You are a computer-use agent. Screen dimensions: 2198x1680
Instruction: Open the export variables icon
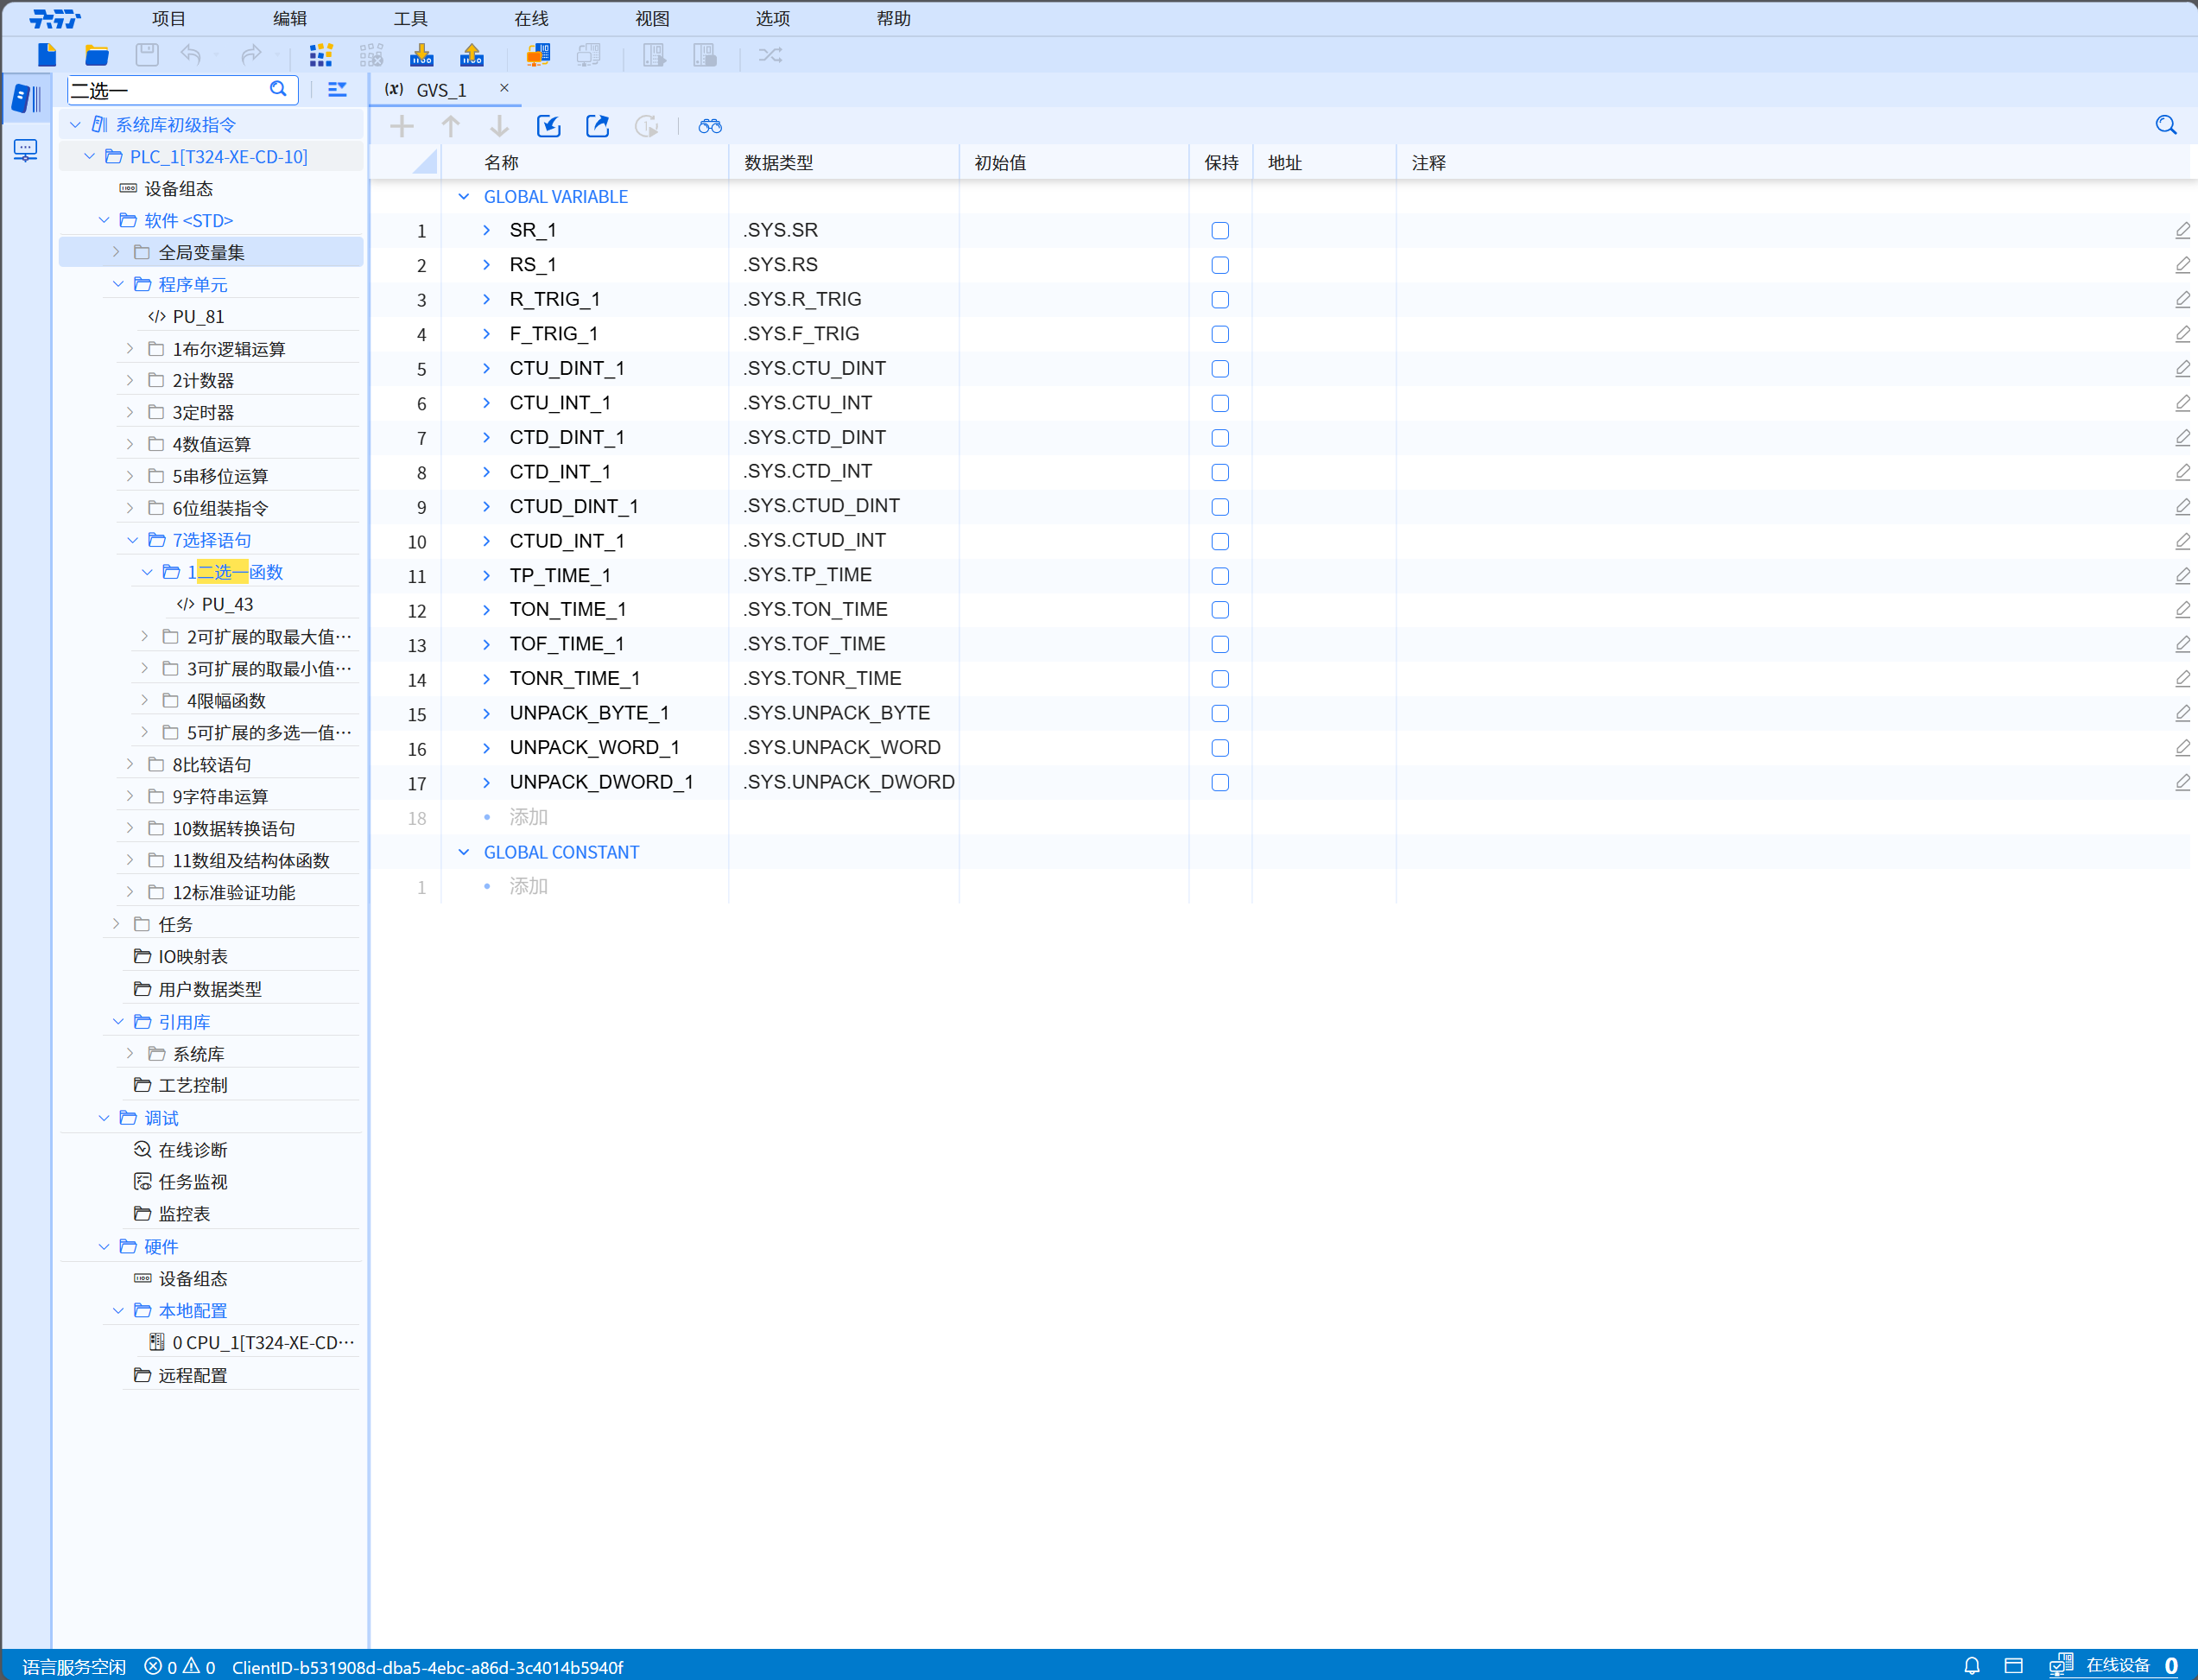[597, 126]
